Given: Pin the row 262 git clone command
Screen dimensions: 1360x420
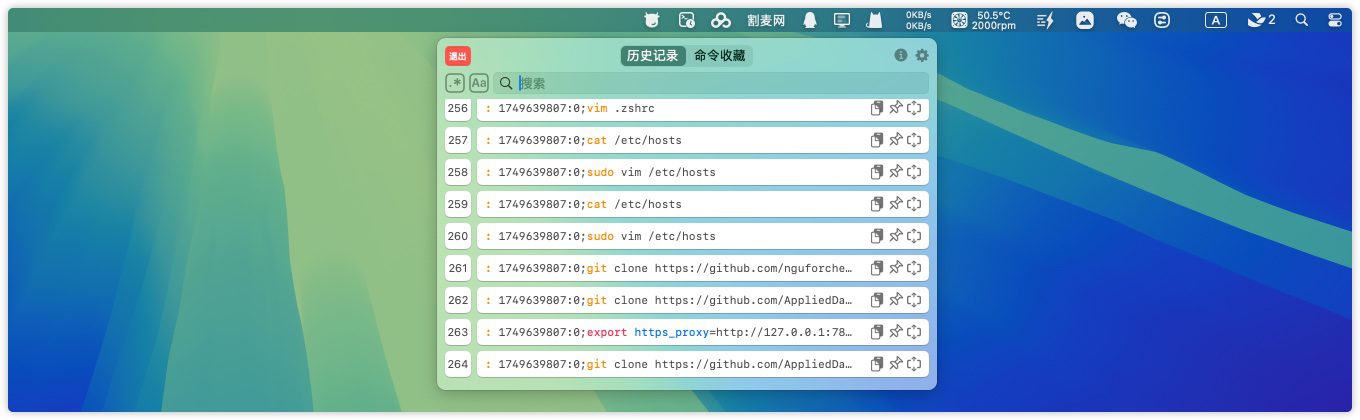Looking at the screenshot, I should pos(896,300).
